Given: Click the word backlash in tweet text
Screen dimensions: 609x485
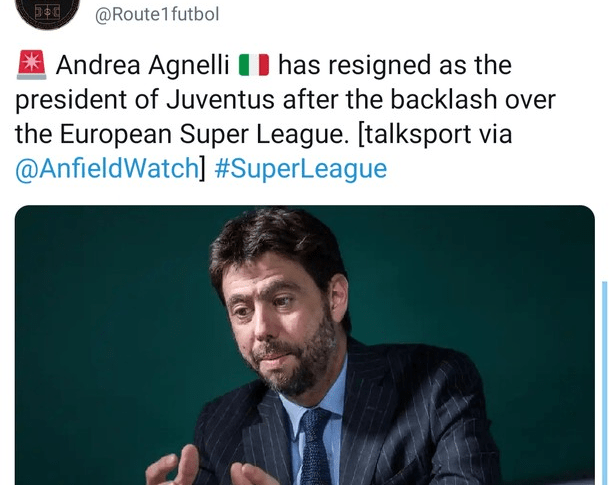Looking at the screenshot, I should click(x=444, y=99).
